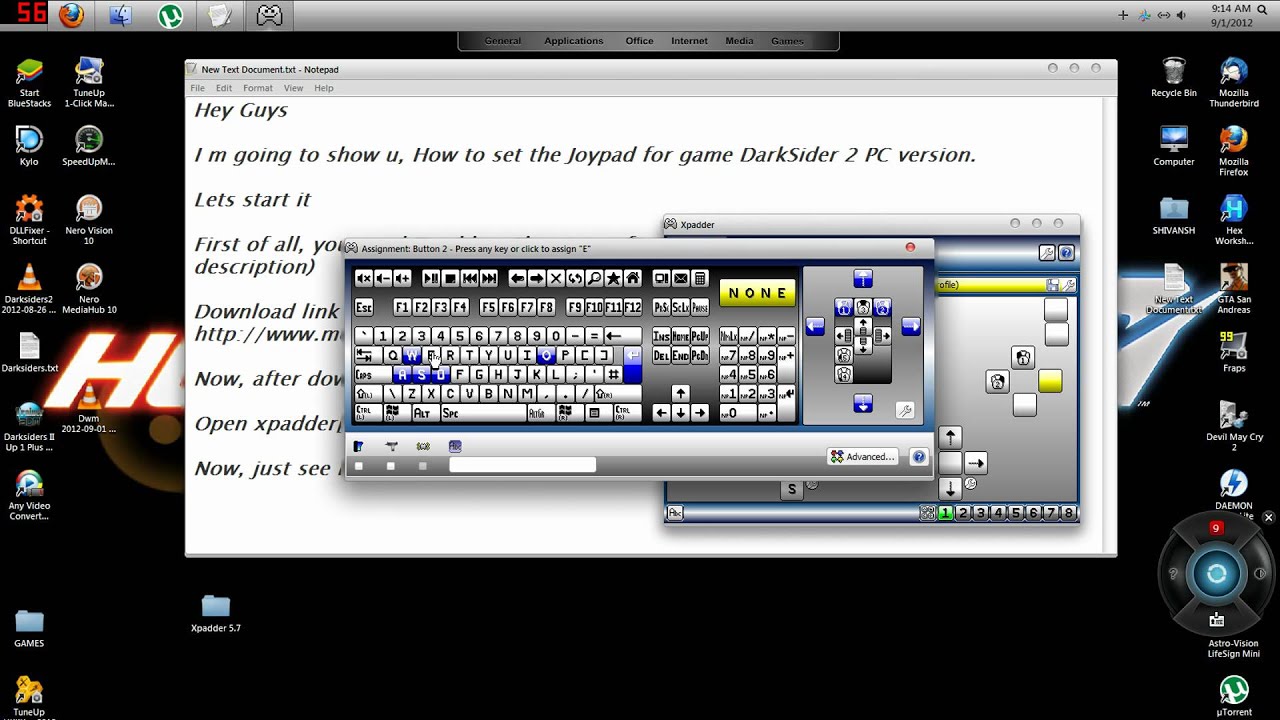The width and height of the screenshot is (1280, 720).
Task: Assign left mouse button 1 icon
Action: pyautogui.click(x=844, y=307)
